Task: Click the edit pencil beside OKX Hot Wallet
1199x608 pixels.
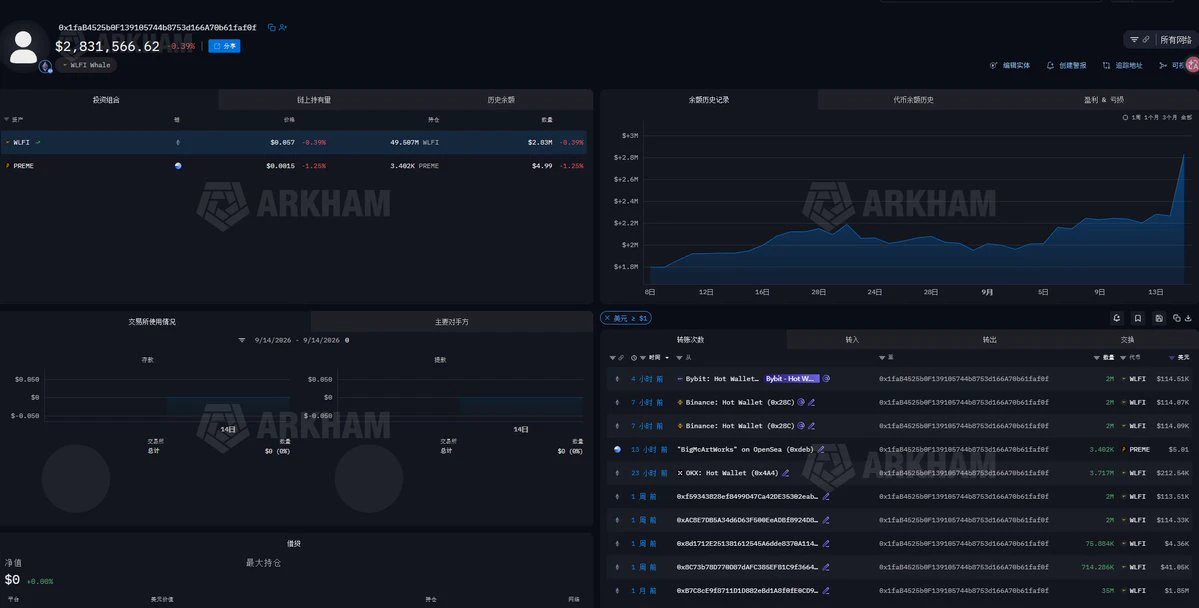Action: click(785, 473)
